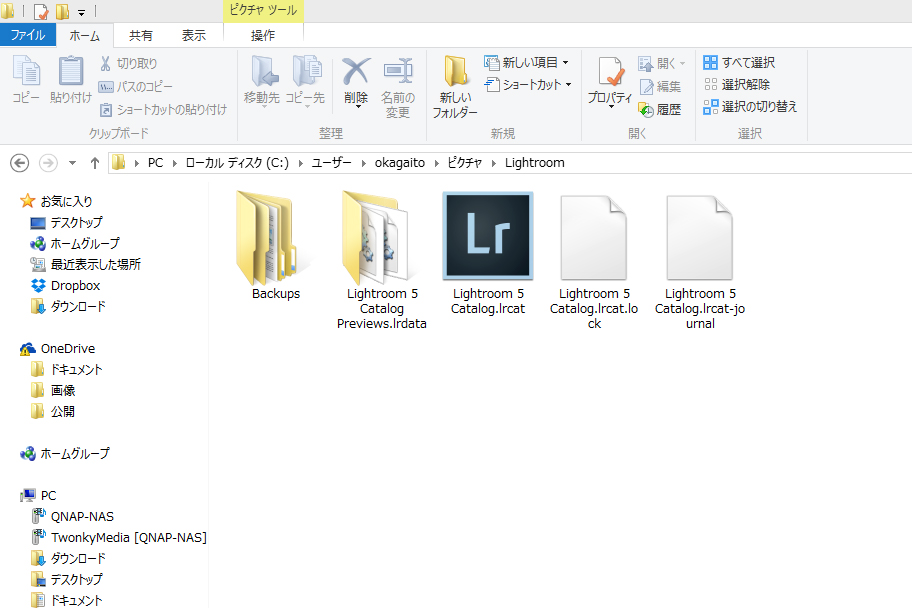
Task: Click the Rename (名前の変更) icon
Action: tap(398, 72)
